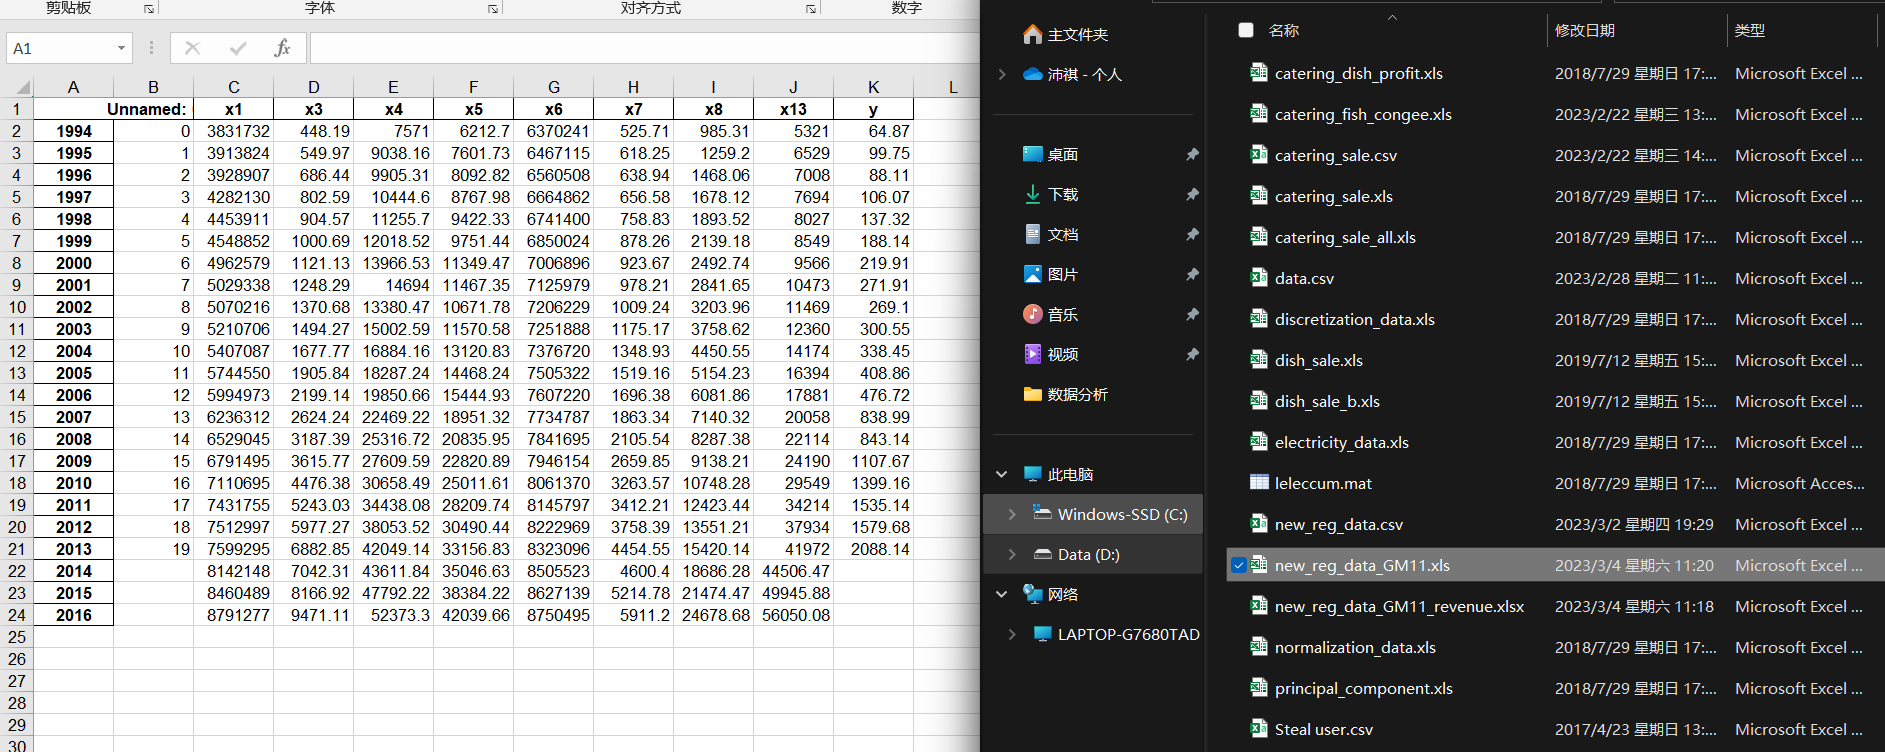
Task: Click the pin icon beside 图片
Action: (x=1192, y=275)
